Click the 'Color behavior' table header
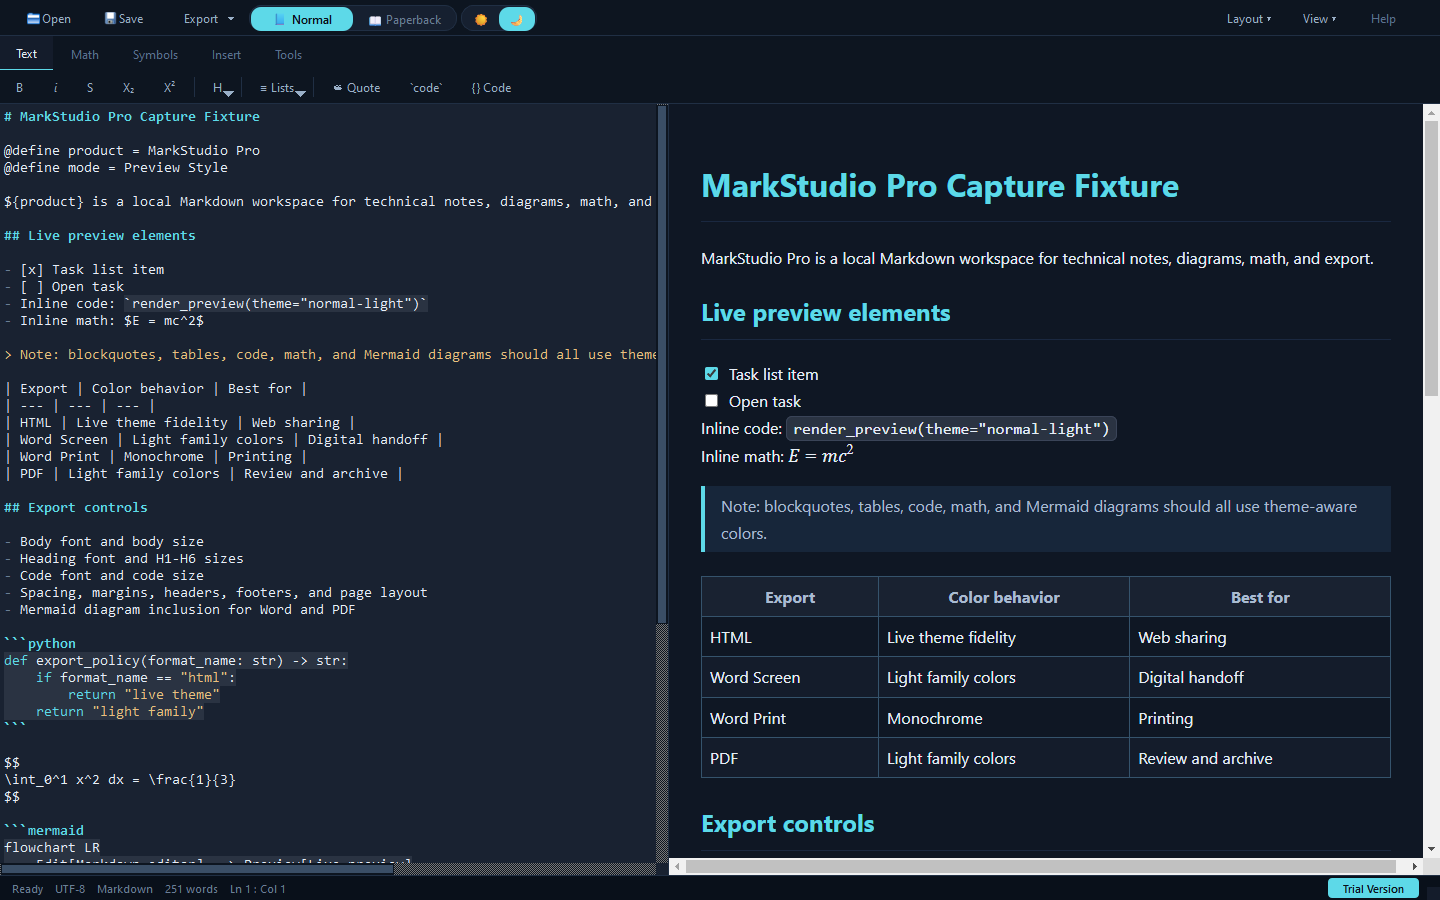Screen dimensions: 1440x900 (x=1004, y=597)
